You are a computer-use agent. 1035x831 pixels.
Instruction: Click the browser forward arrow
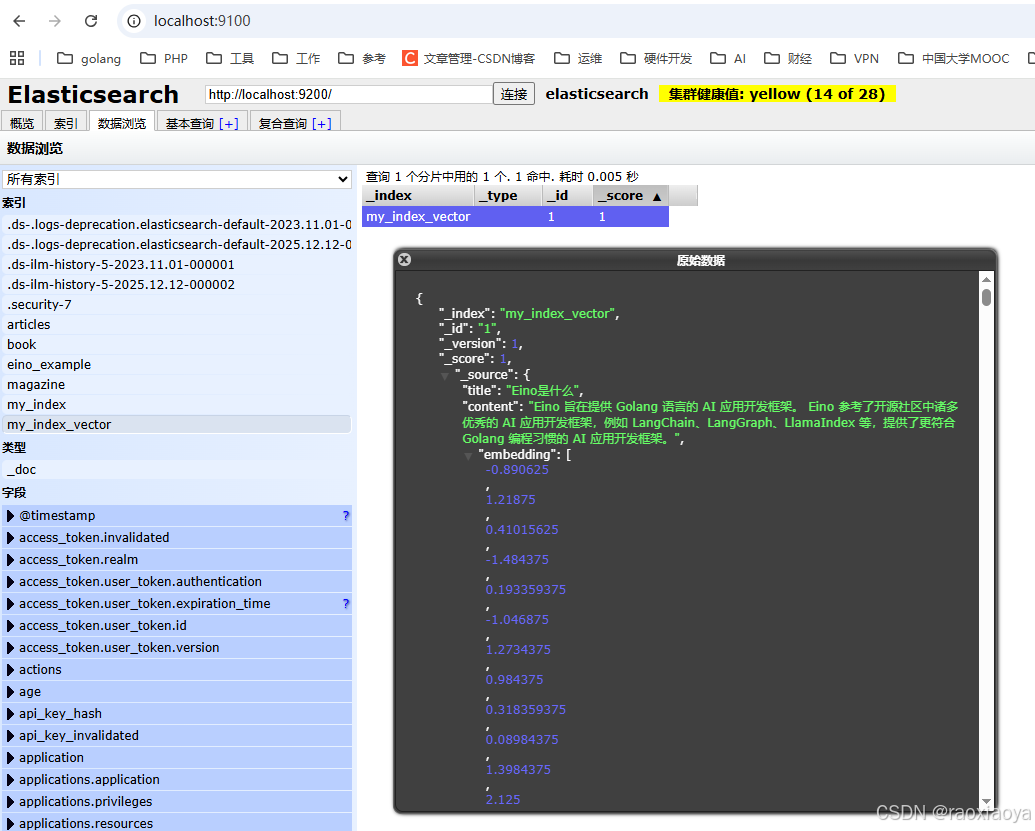click(x=55, y=21)
